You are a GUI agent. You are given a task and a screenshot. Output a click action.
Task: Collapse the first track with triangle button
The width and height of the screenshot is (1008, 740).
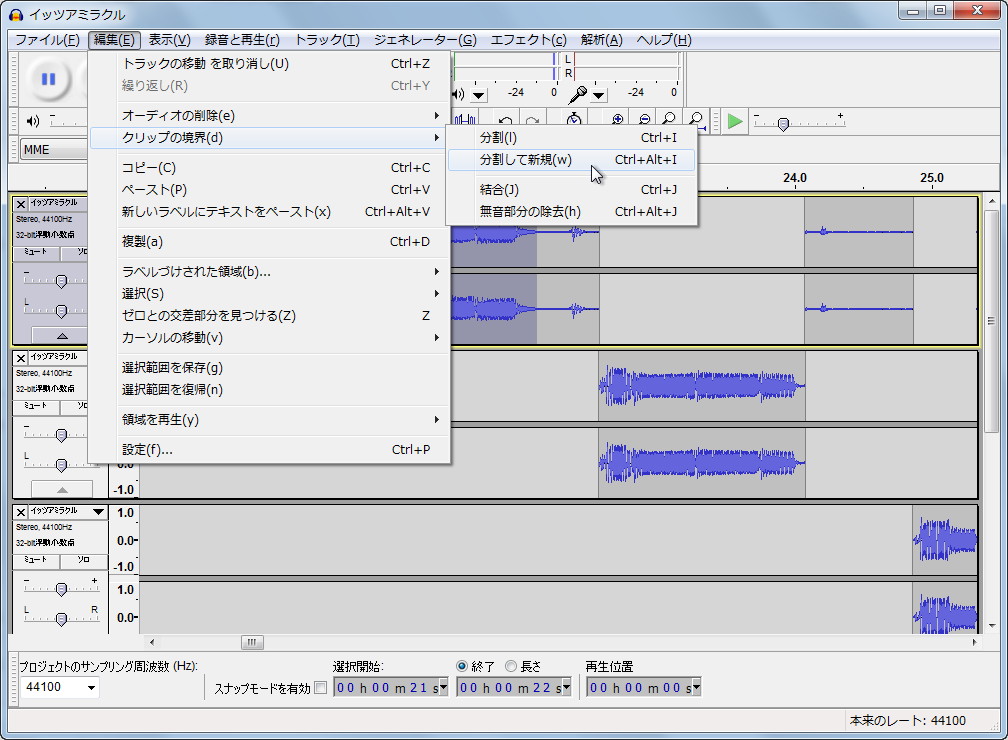tap(62, 336)
